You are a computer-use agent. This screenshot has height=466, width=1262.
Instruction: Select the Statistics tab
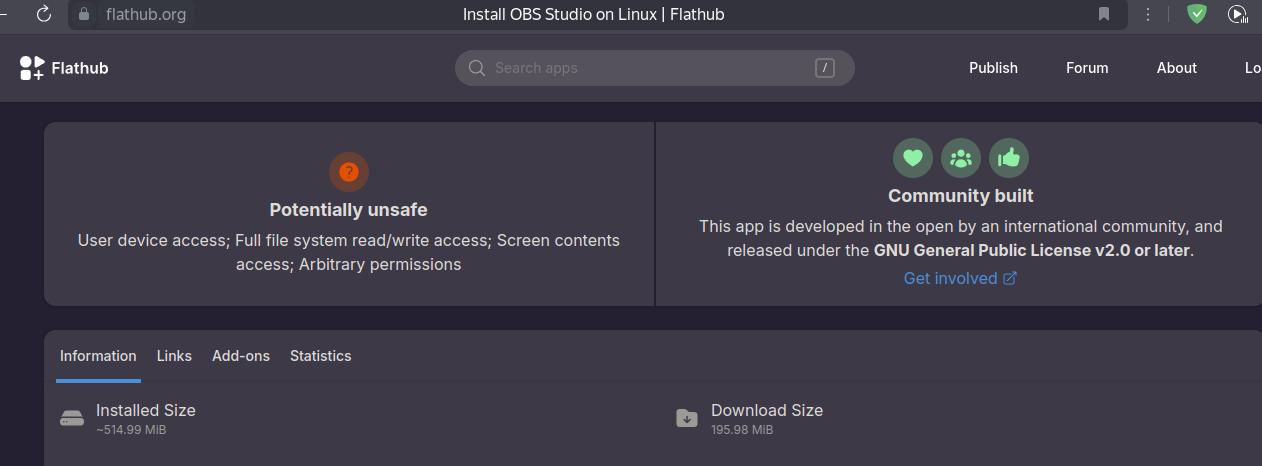coord(320,356)
